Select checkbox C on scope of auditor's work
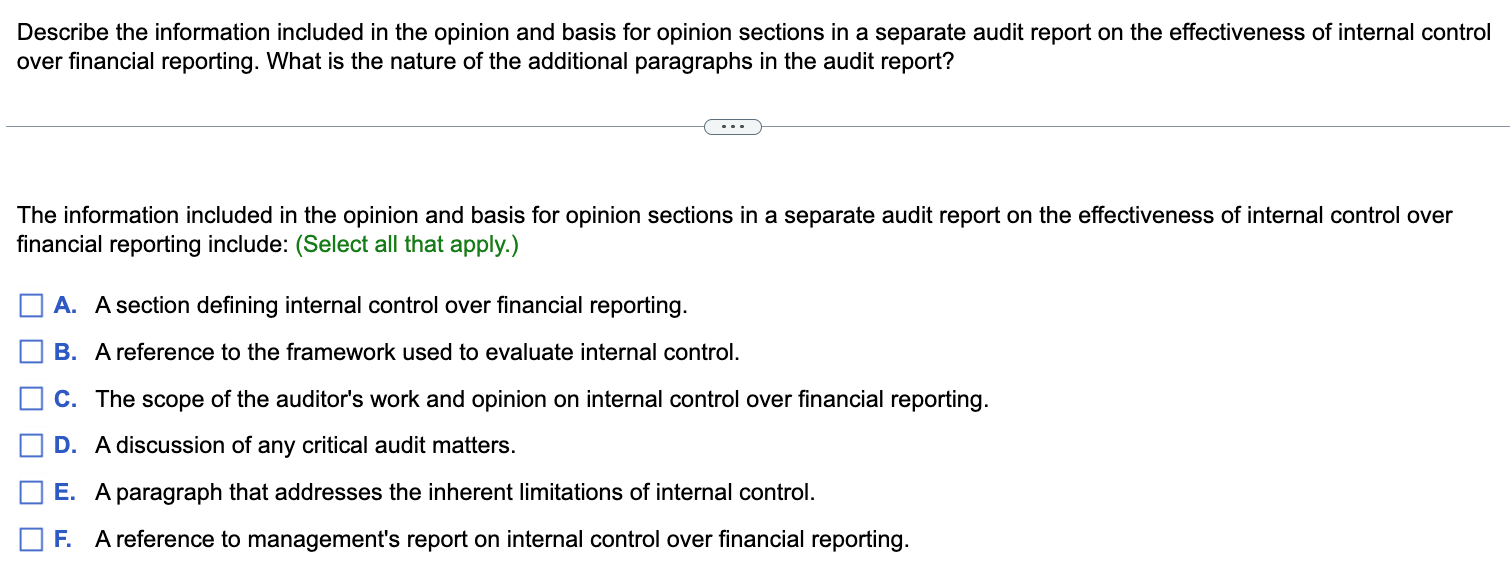 (31, 400)
